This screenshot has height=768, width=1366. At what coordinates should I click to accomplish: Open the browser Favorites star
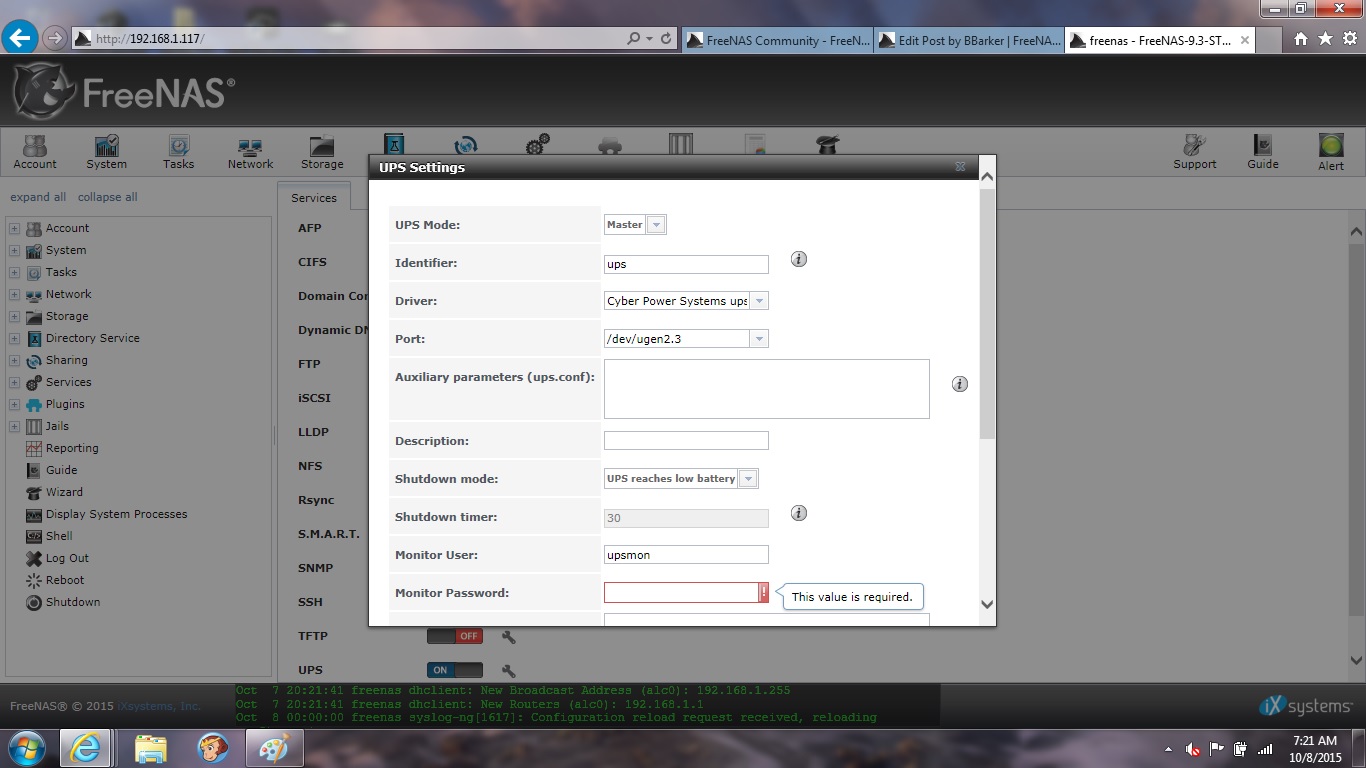click(1325, 39)
